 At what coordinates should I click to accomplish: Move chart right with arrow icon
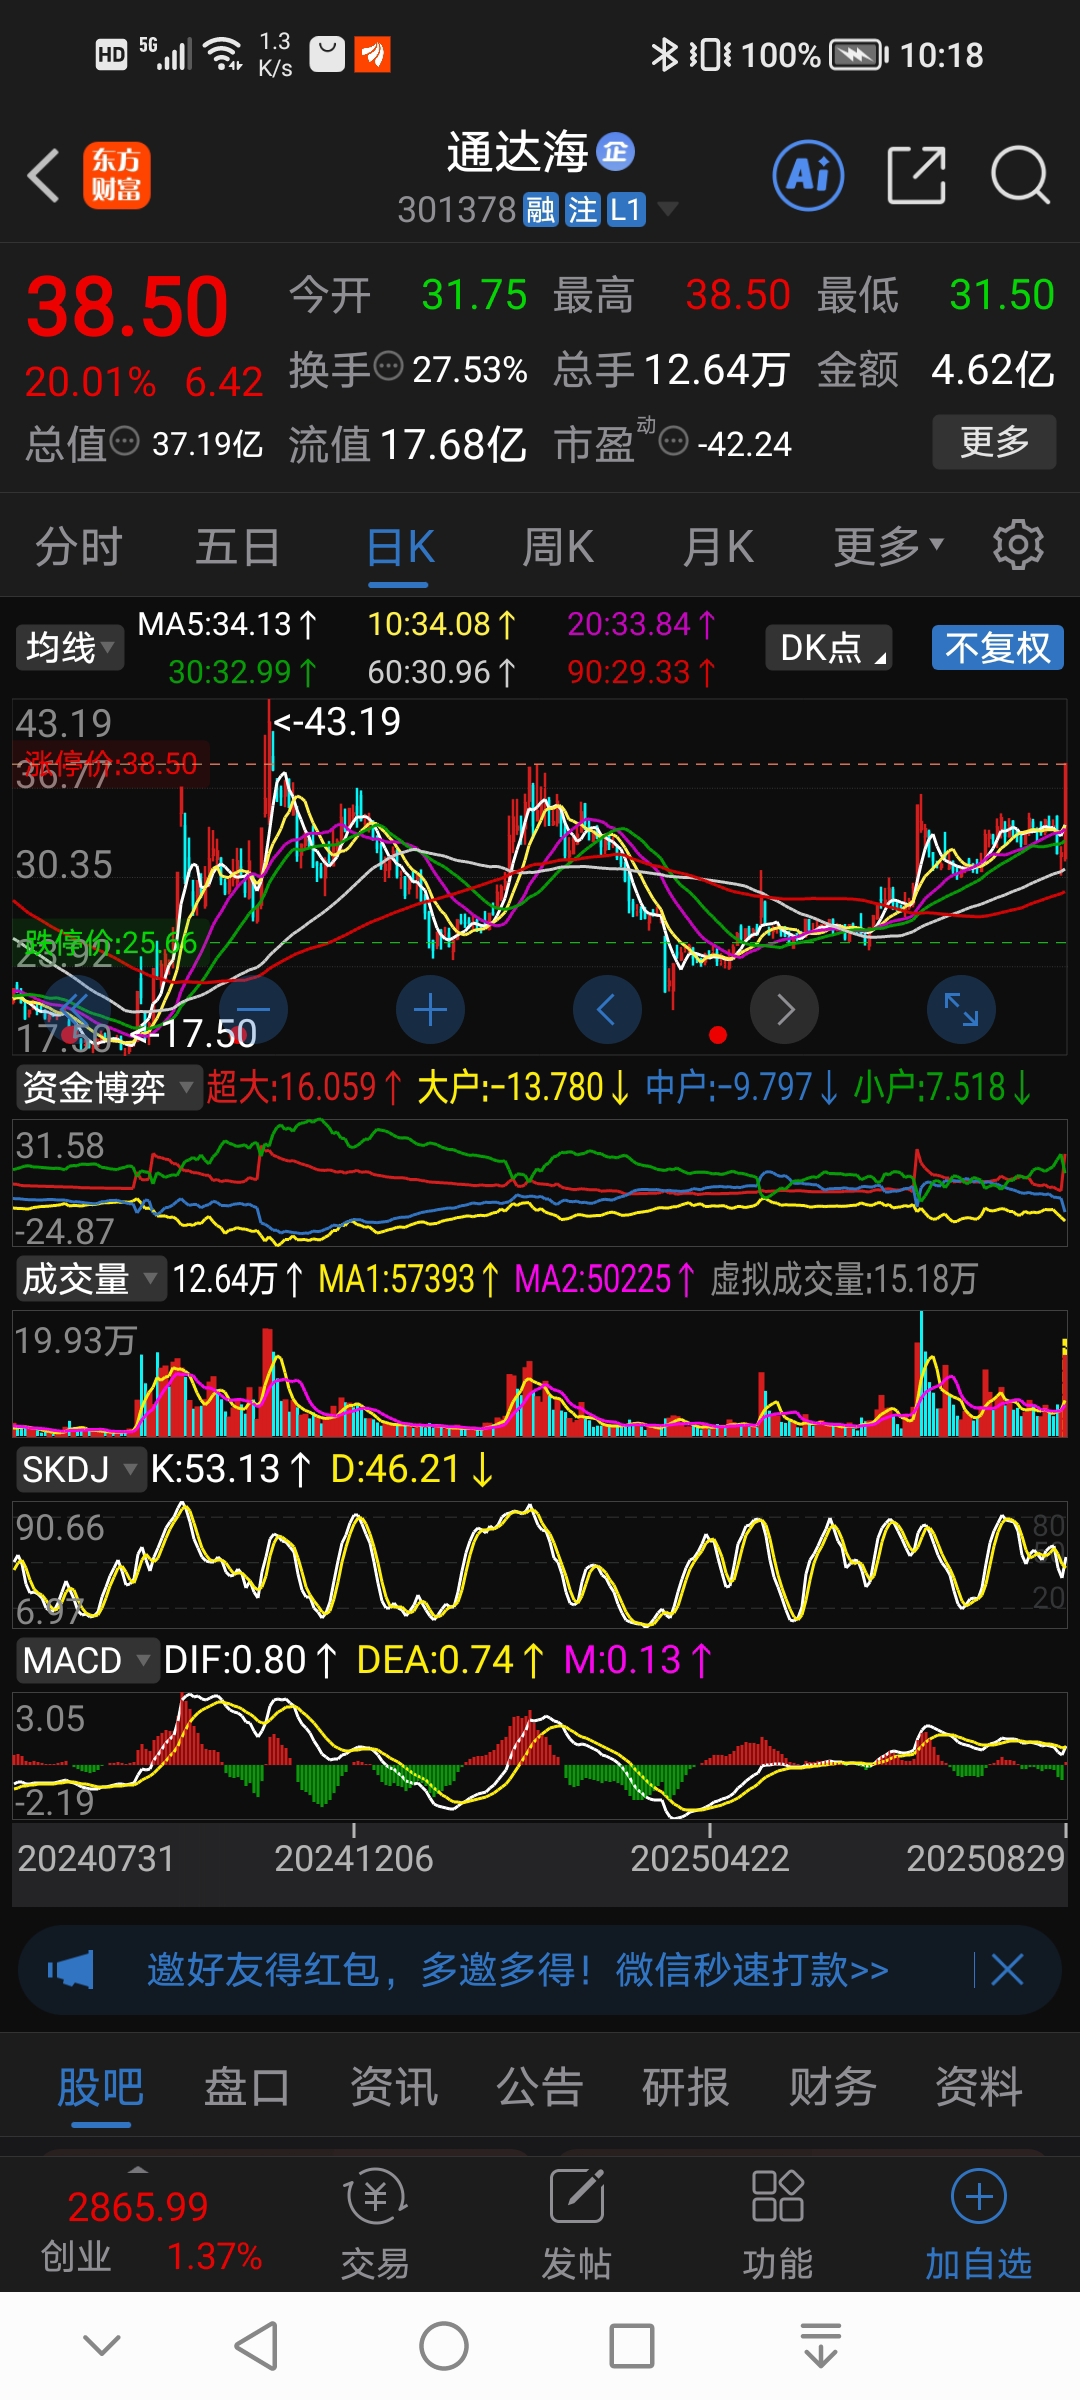[785, 1010]
